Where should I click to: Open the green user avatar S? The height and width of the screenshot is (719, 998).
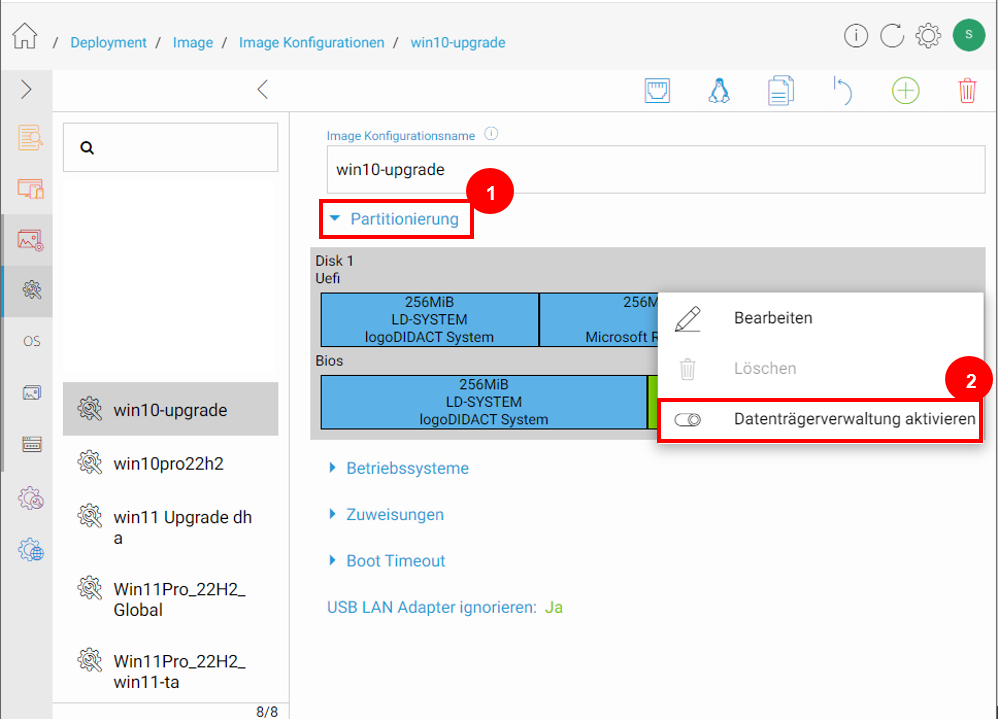(969, 35)
